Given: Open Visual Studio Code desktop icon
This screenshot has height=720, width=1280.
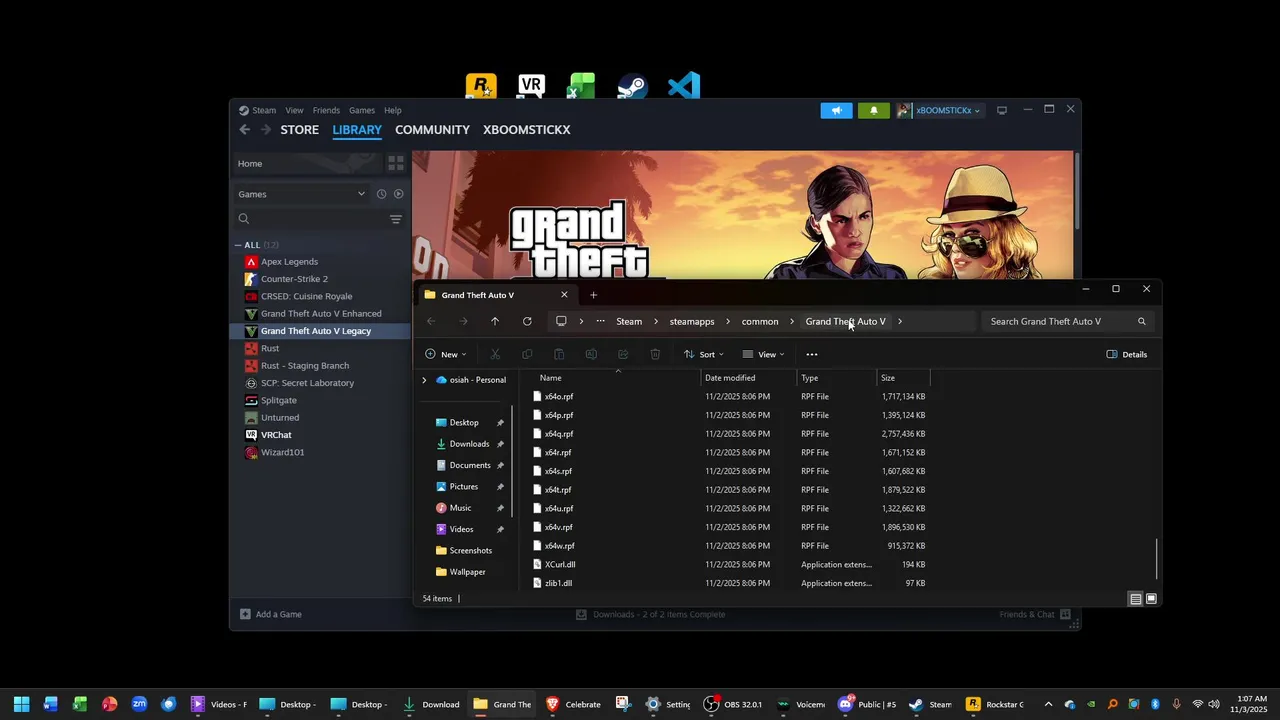Looking at the screenshot, I should coord(684,86).
